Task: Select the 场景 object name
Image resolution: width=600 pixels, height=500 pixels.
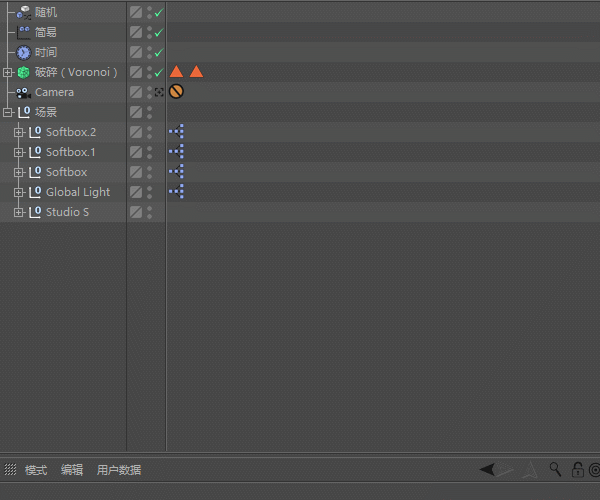Action: [46, 112]
